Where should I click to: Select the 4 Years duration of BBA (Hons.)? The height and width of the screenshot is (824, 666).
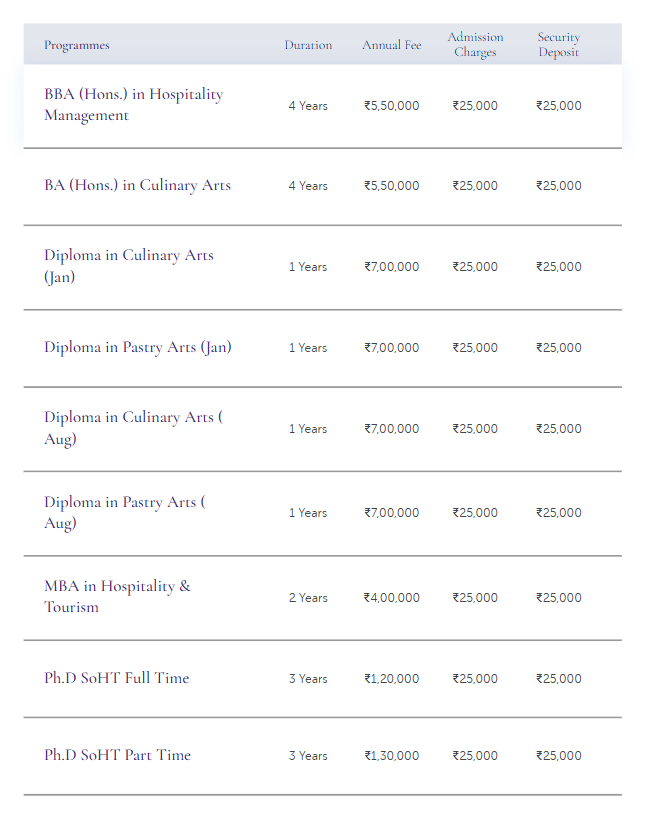tap(308, 106)
